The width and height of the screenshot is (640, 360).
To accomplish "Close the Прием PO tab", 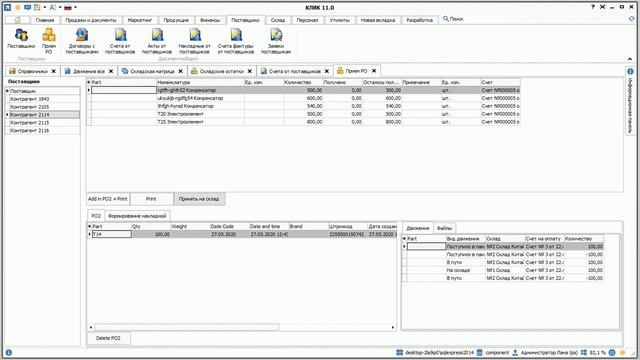I will pos(374,71).
